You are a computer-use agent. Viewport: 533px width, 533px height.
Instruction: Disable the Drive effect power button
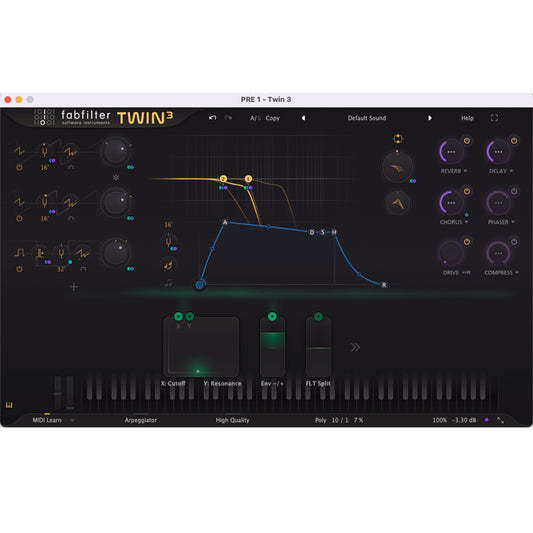click(467, 242)
